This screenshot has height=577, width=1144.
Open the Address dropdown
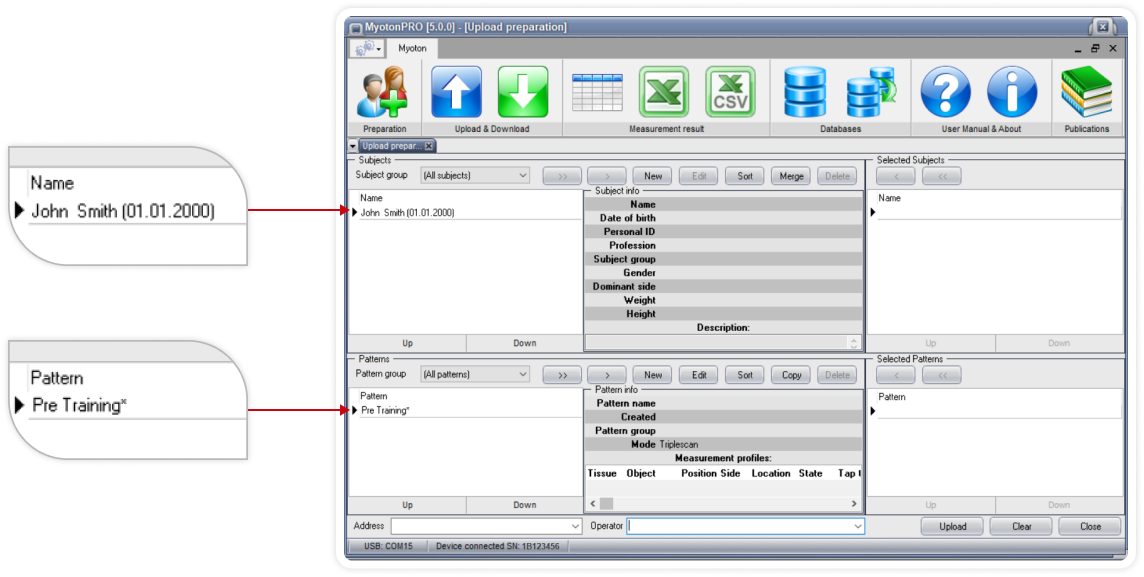(576, 526)
